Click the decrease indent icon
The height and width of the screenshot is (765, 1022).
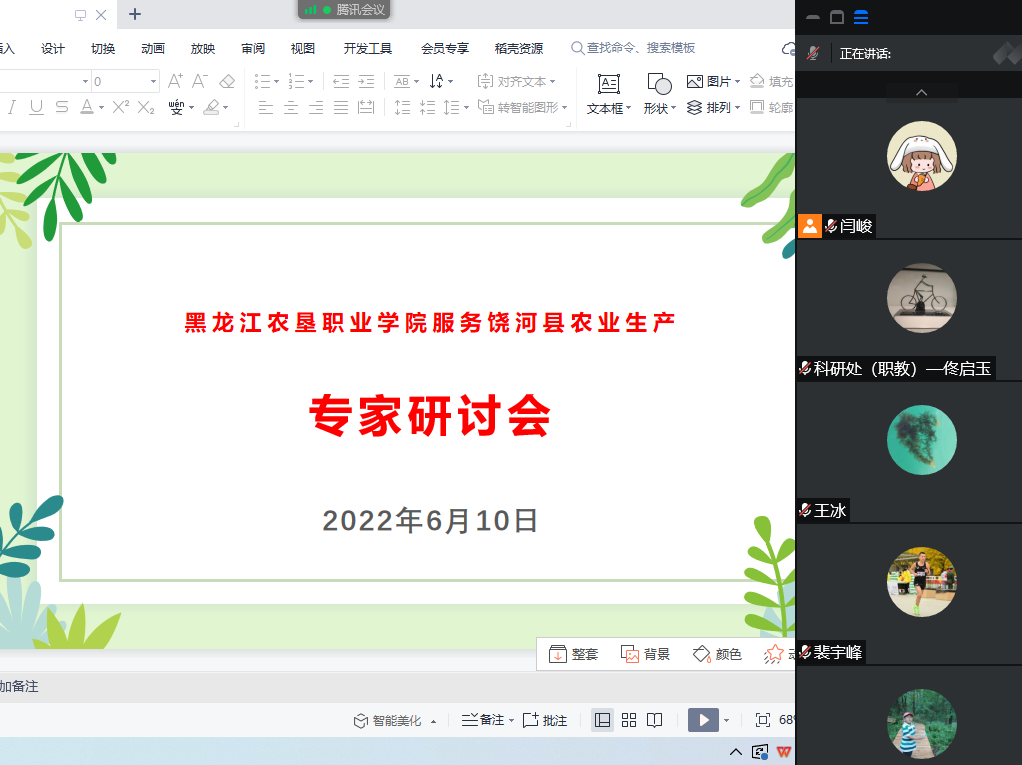[341, 81]
